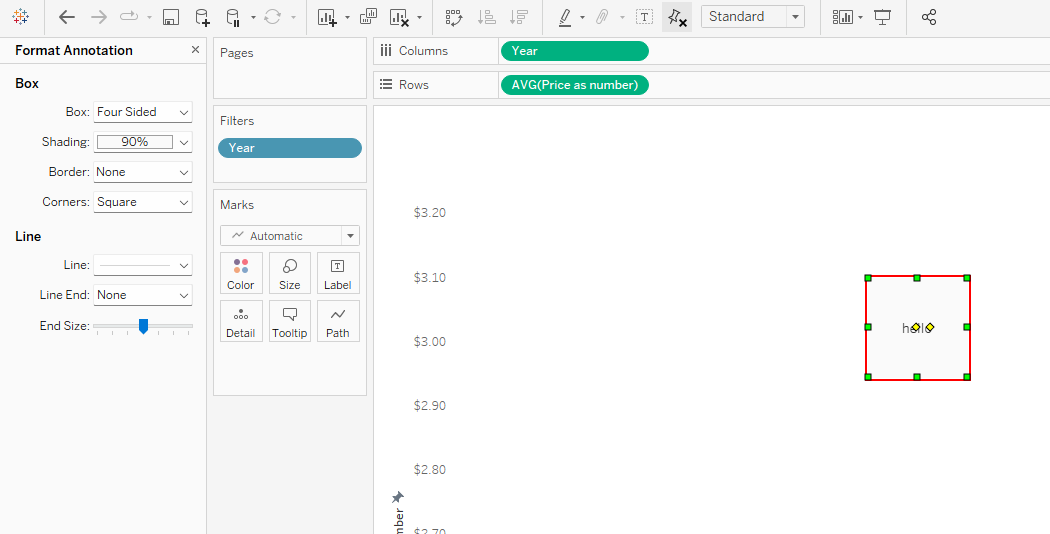Open the New Worksheet dropdown arrow
1050x534 pixels.
click(347, 17)
